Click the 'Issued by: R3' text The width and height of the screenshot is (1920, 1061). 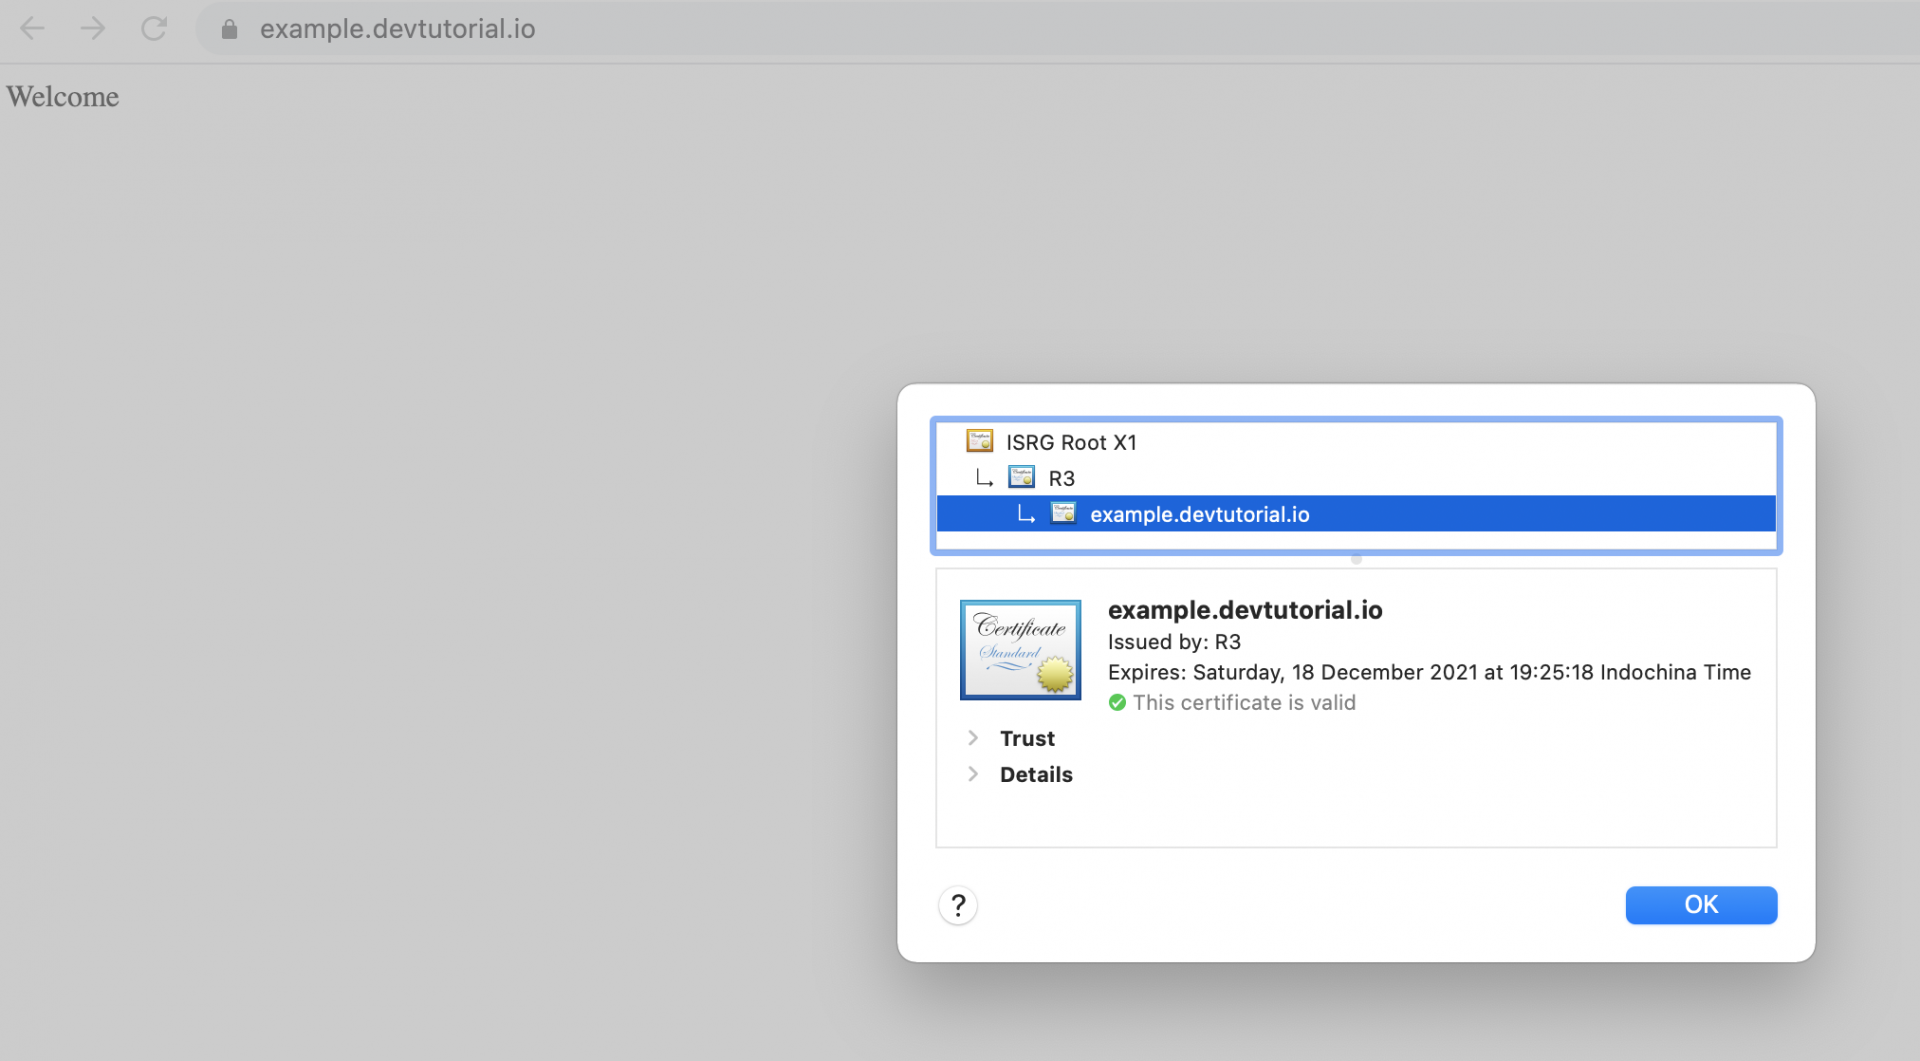tap(1174, 642)
